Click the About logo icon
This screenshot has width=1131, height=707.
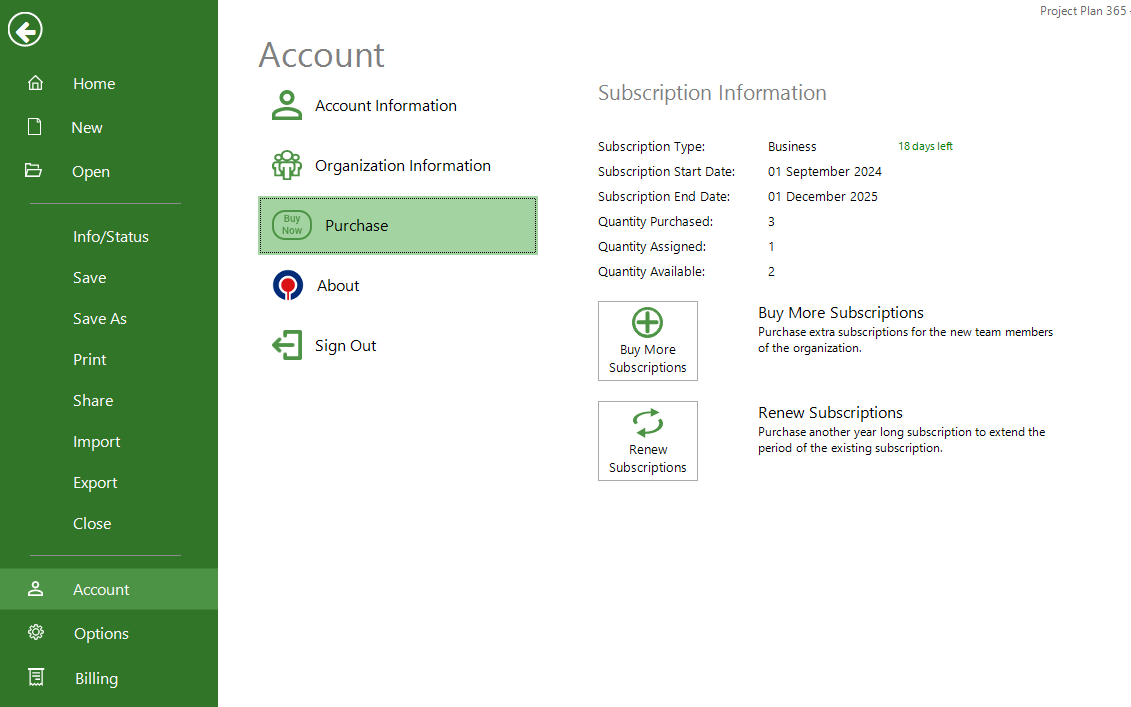288,285
